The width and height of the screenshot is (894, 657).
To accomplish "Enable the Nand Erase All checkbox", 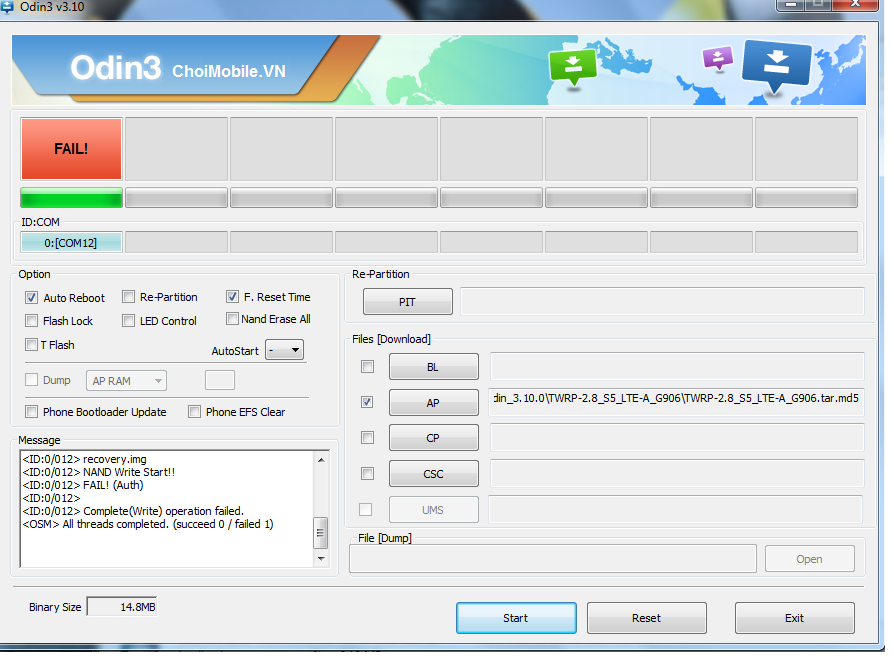I will point(232,319).
